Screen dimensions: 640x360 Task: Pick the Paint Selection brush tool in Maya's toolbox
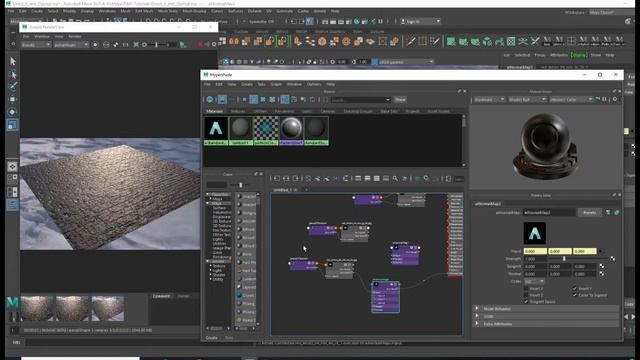point(13,86)
